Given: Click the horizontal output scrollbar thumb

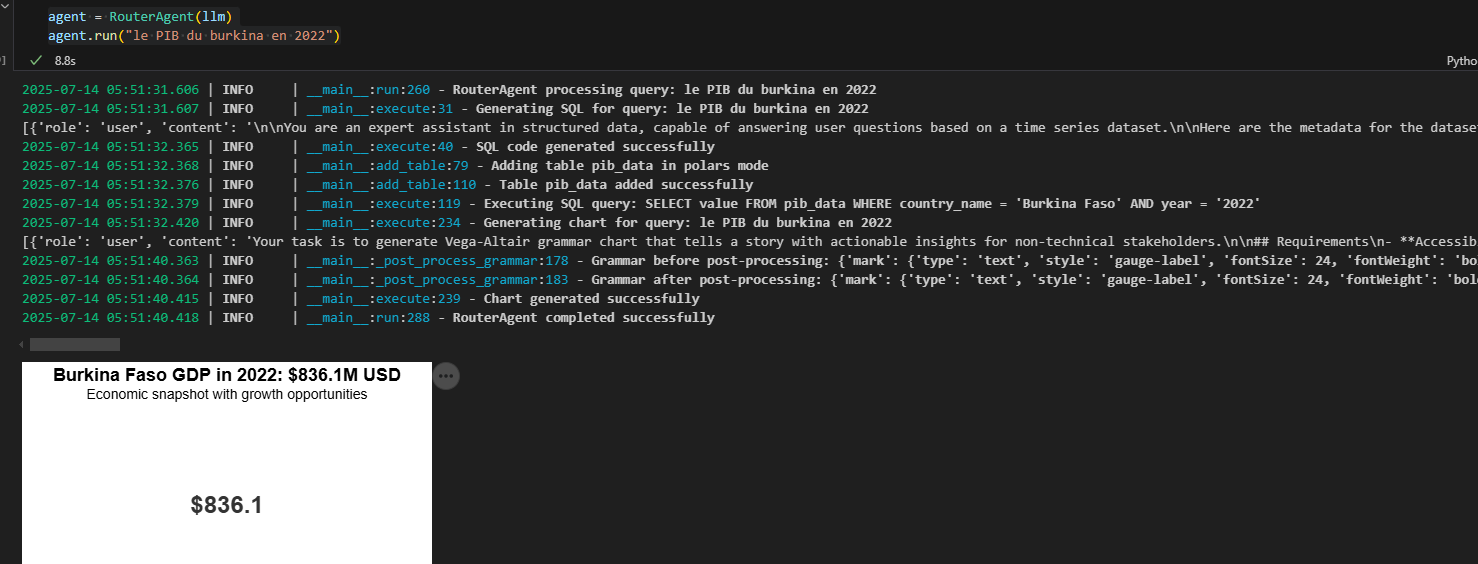Looking at the screenshot, I should (x=75, y=344).
